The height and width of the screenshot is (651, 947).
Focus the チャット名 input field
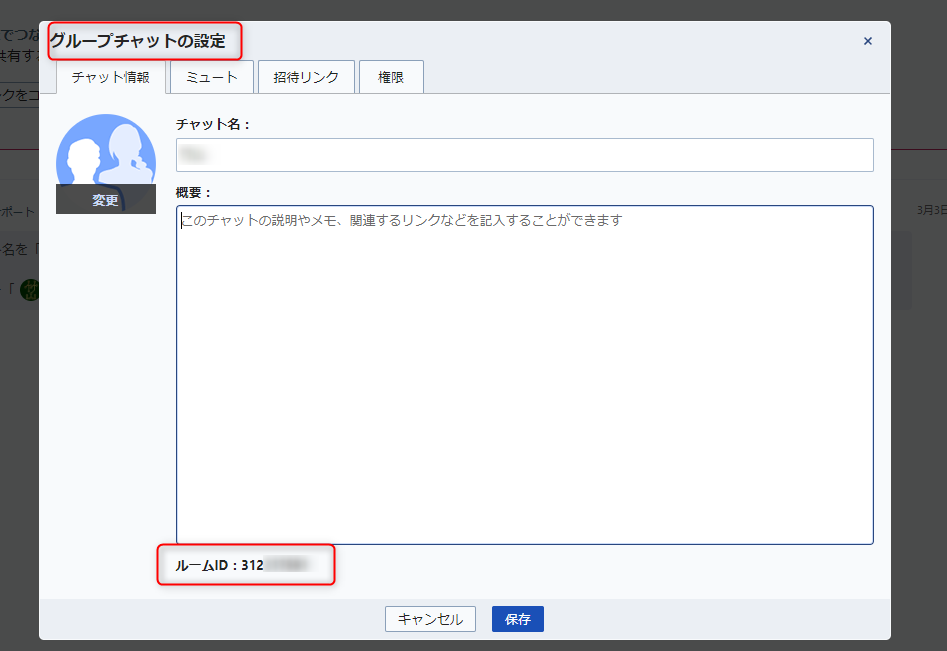[x=524, y=155]
